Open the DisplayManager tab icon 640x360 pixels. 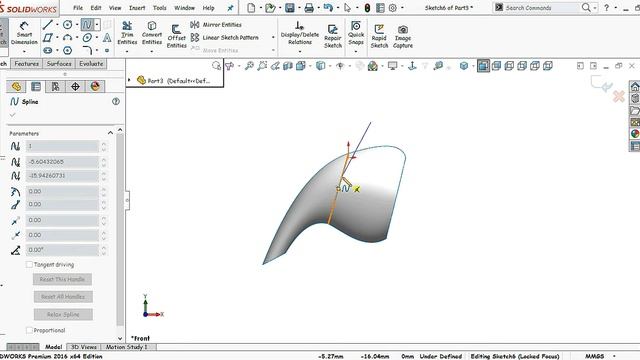pyautogui.click(x=95, y=87)
